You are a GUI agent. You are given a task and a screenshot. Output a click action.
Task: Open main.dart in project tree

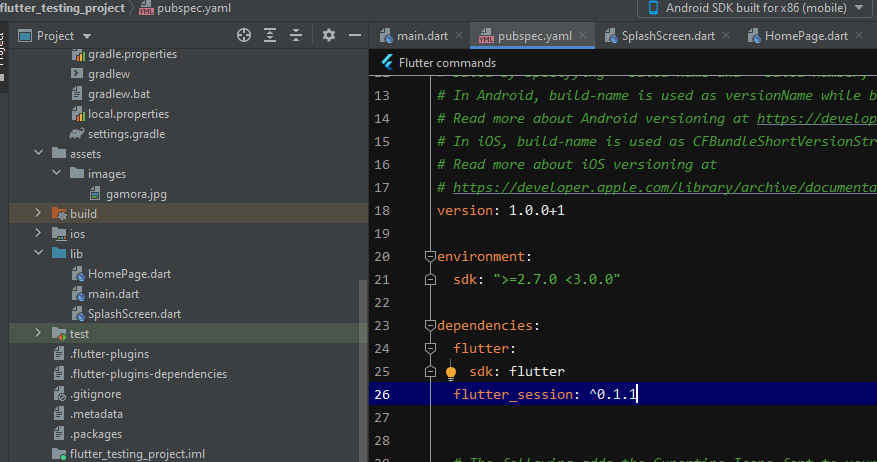click(114, 294)
